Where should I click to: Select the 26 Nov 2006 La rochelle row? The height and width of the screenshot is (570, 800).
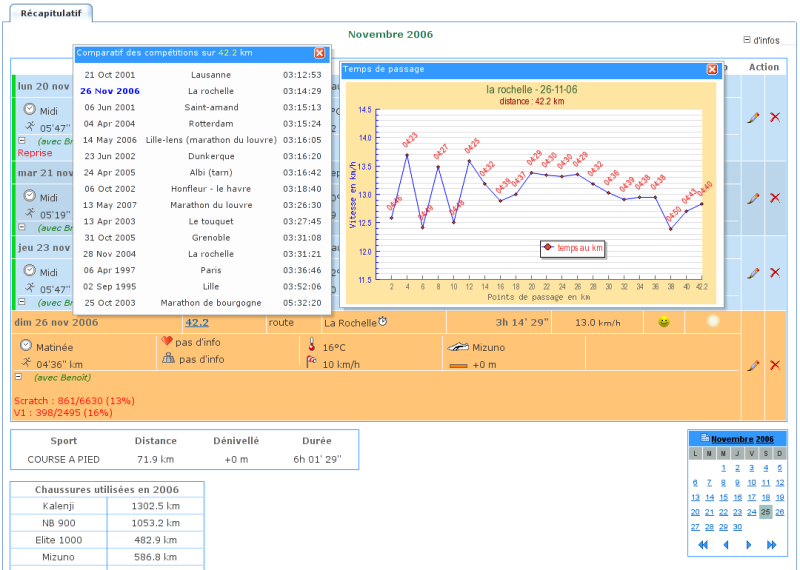203,91
